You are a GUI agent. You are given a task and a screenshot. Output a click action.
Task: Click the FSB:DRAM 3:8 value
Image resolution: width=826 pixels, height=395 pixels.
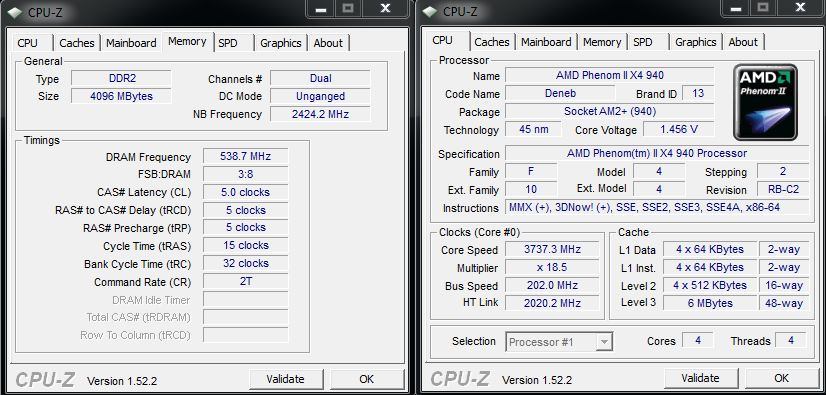tap(246, 174)
